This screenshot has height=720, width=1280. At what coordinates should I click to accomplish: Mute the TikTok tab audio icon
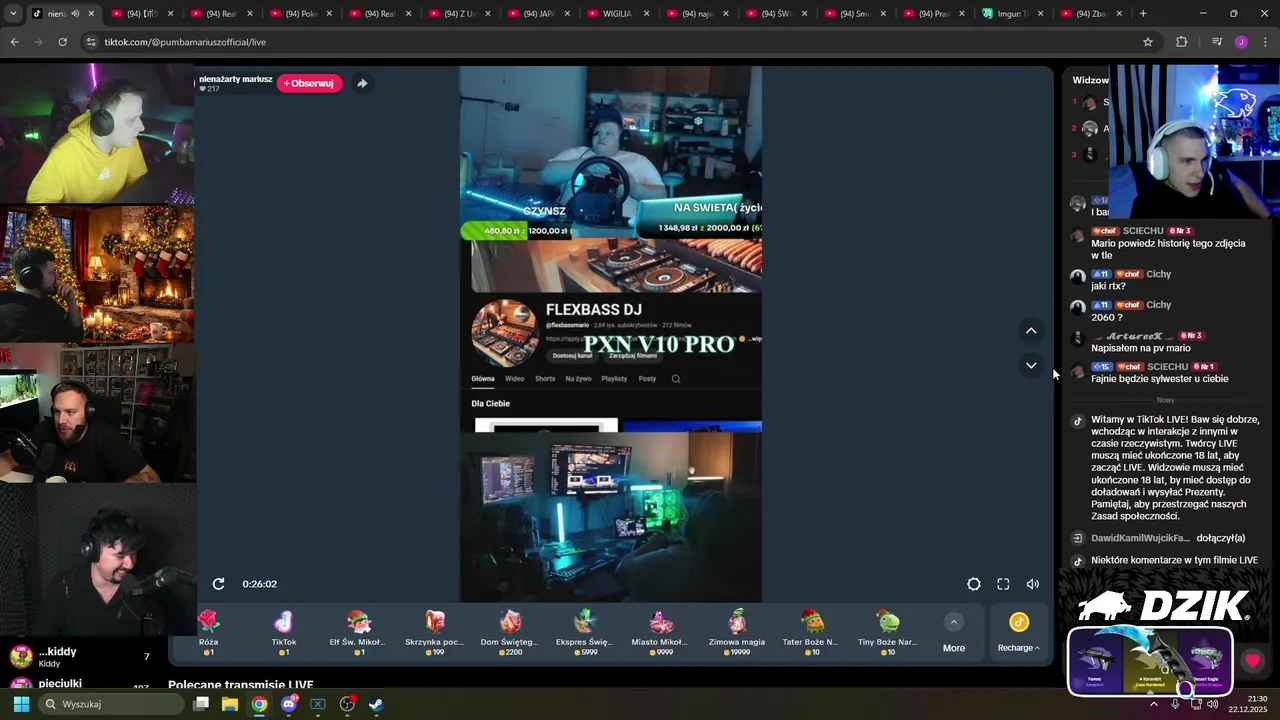tap(75, 14)
